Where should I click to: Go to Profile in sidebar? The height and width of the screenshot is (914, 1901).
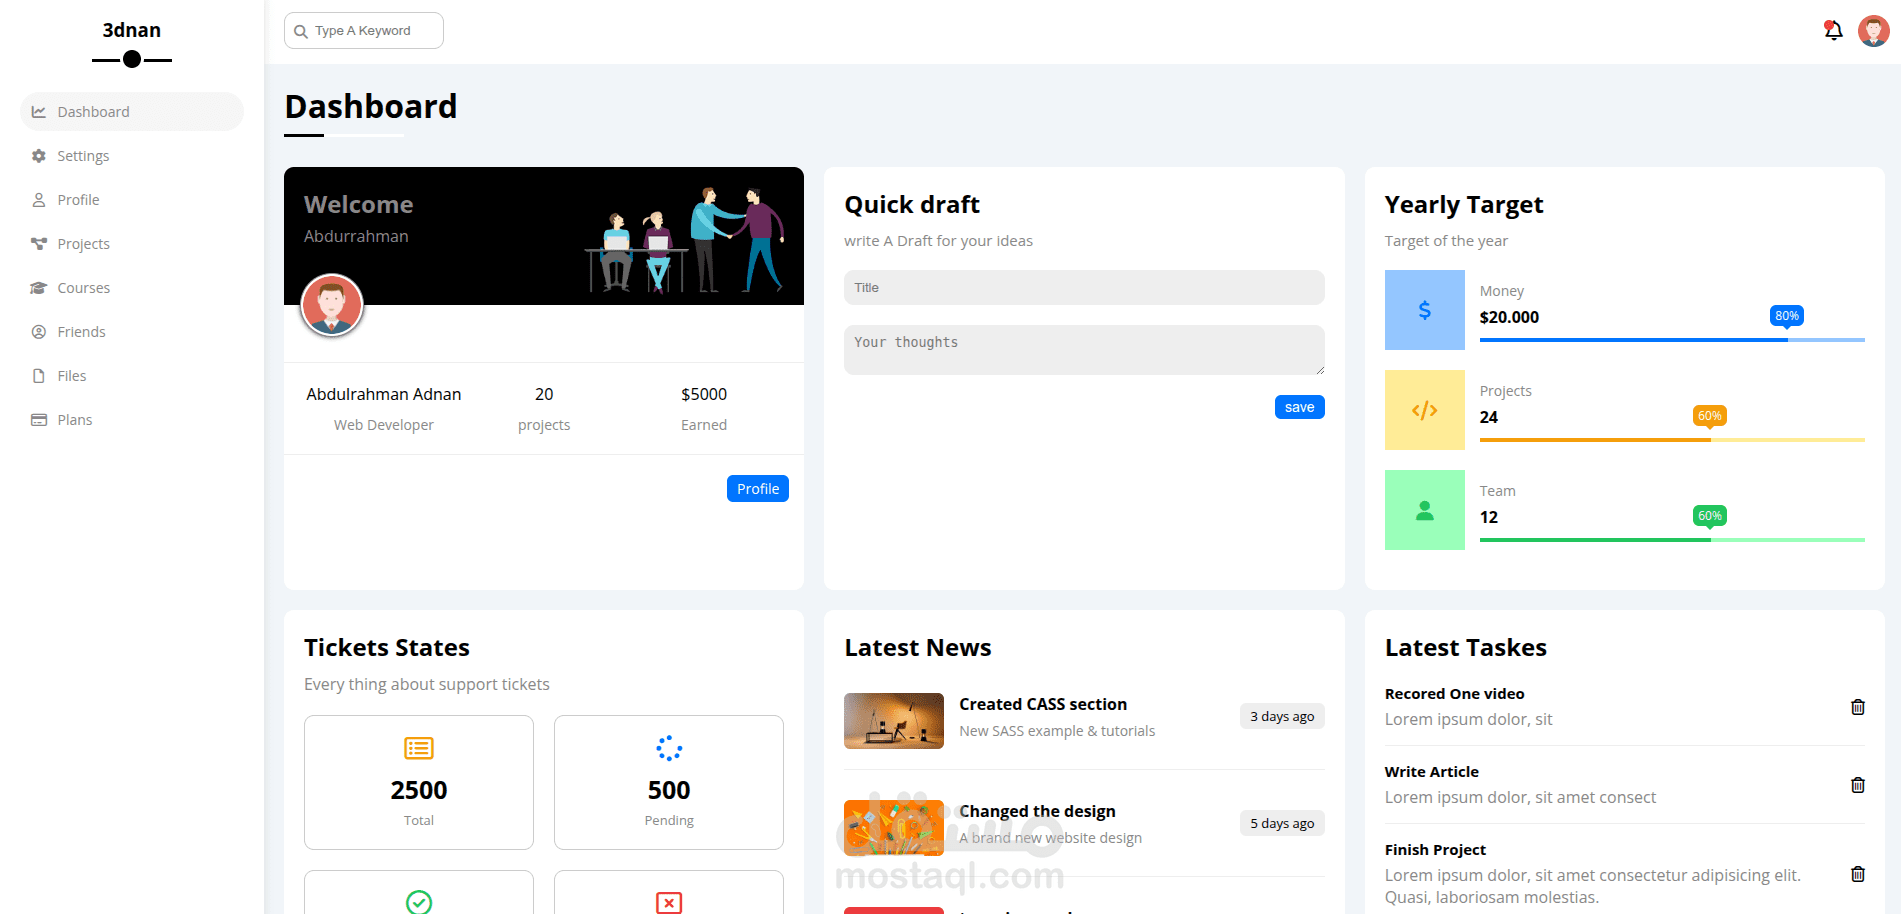pyautogui.click(x=132, y=200)
